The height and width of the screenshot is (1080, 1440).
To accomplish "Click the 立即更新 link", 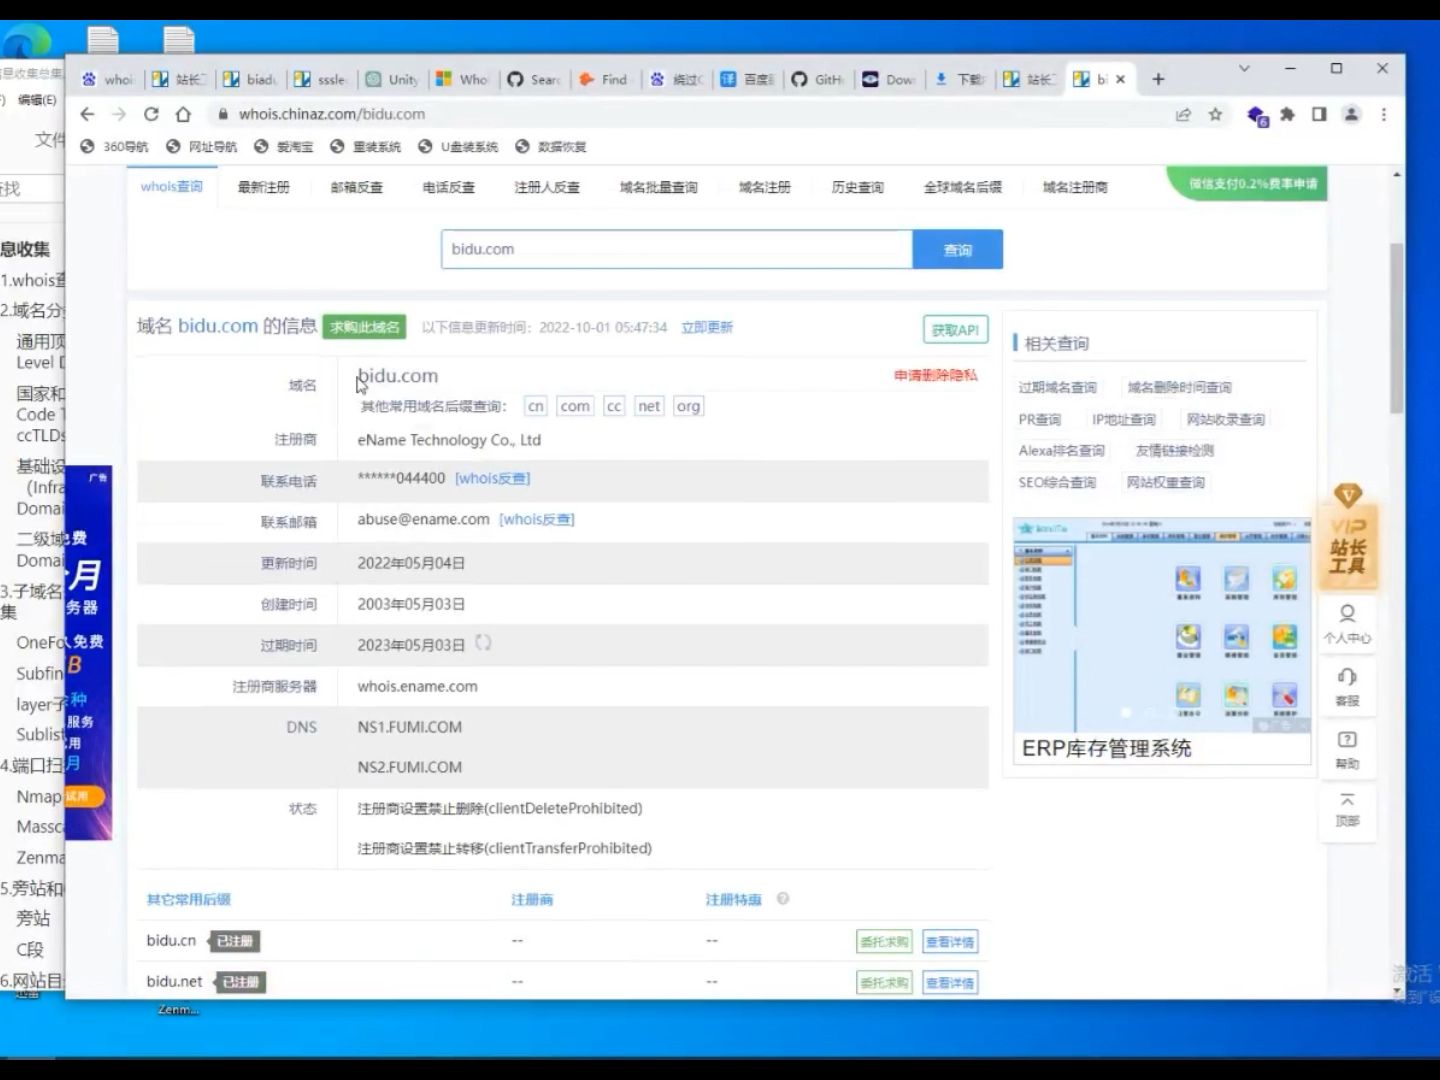I will [x=707, y=327].
